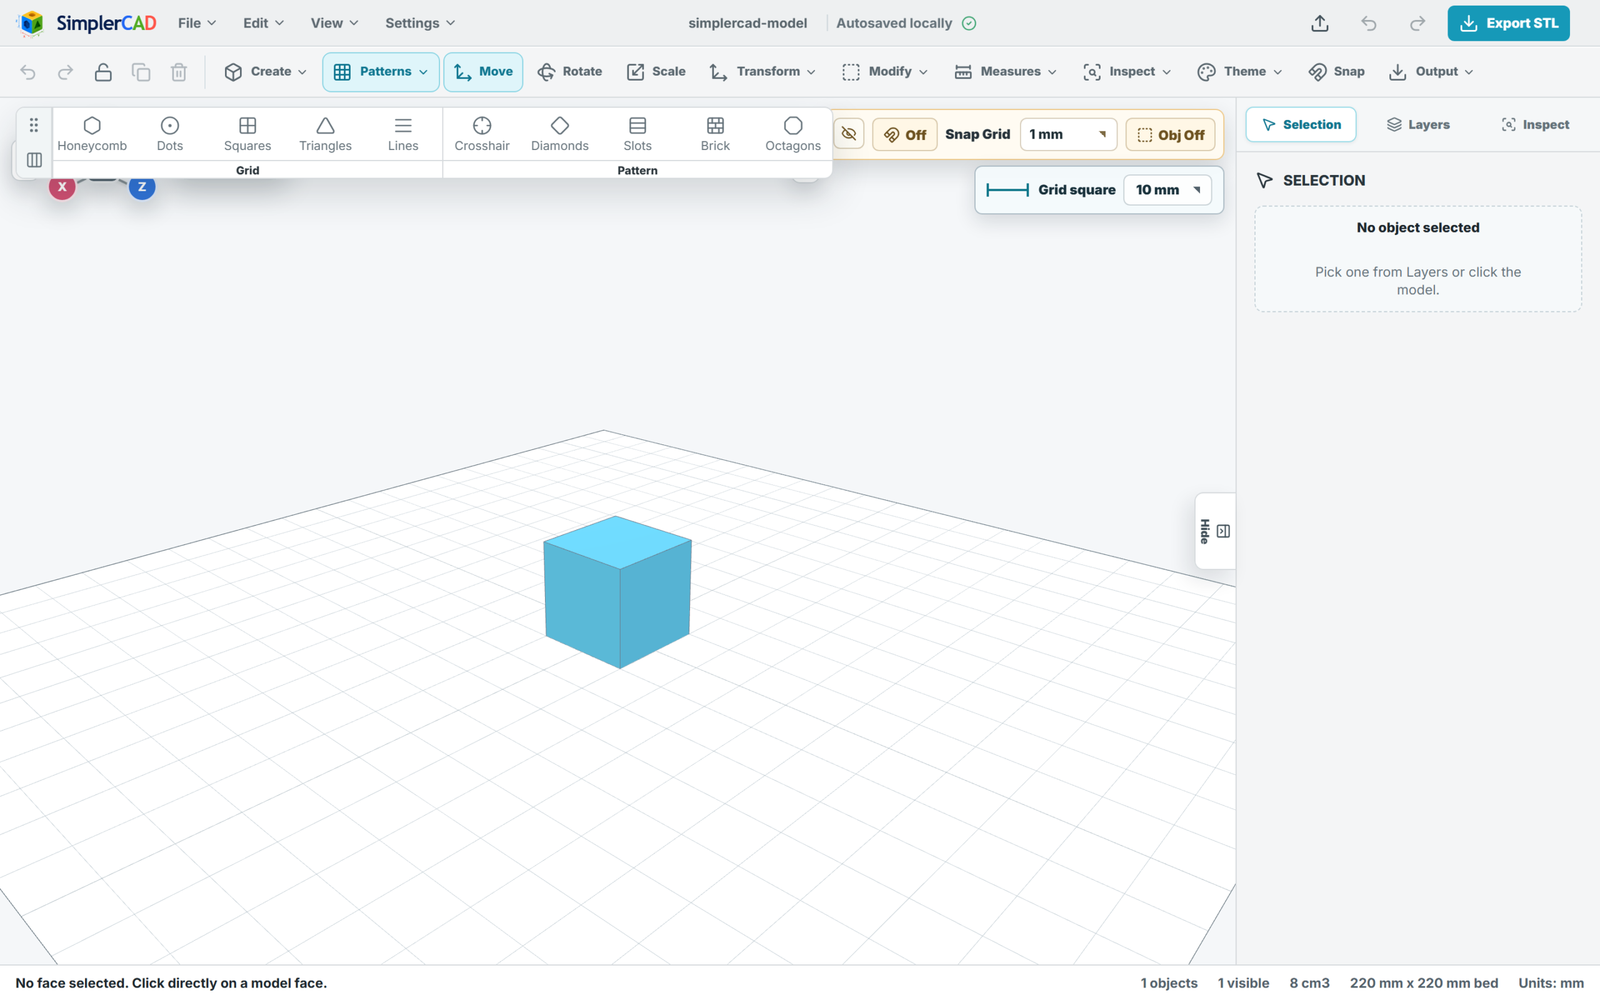Activate the Rotate tool
1600x1000 pixels.
(570, 72)
